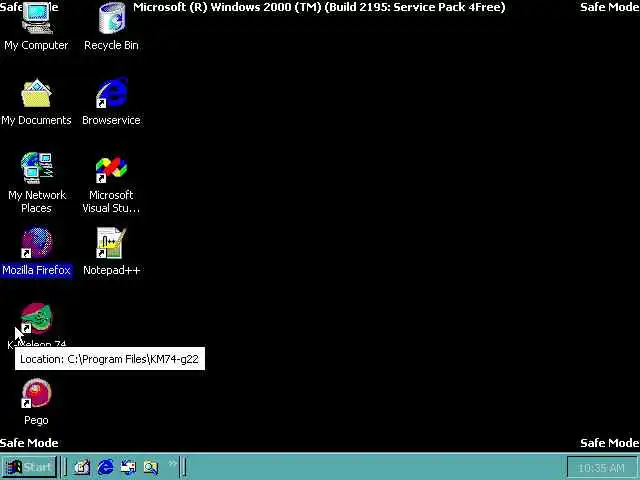This screenshot has height=480, width=640.
Task: Click the Start button
Action: [29, 467]
